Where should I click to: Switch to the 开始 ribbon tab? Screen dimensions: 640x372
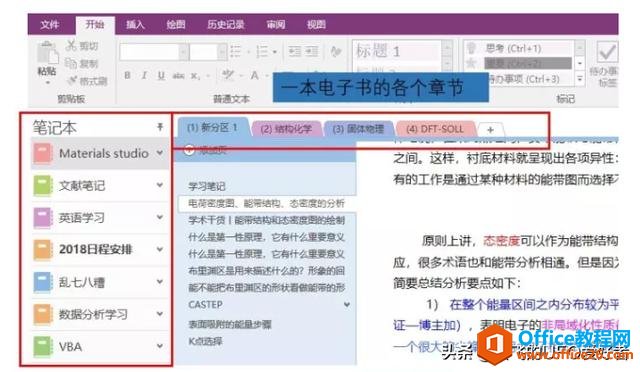[95, 25]
